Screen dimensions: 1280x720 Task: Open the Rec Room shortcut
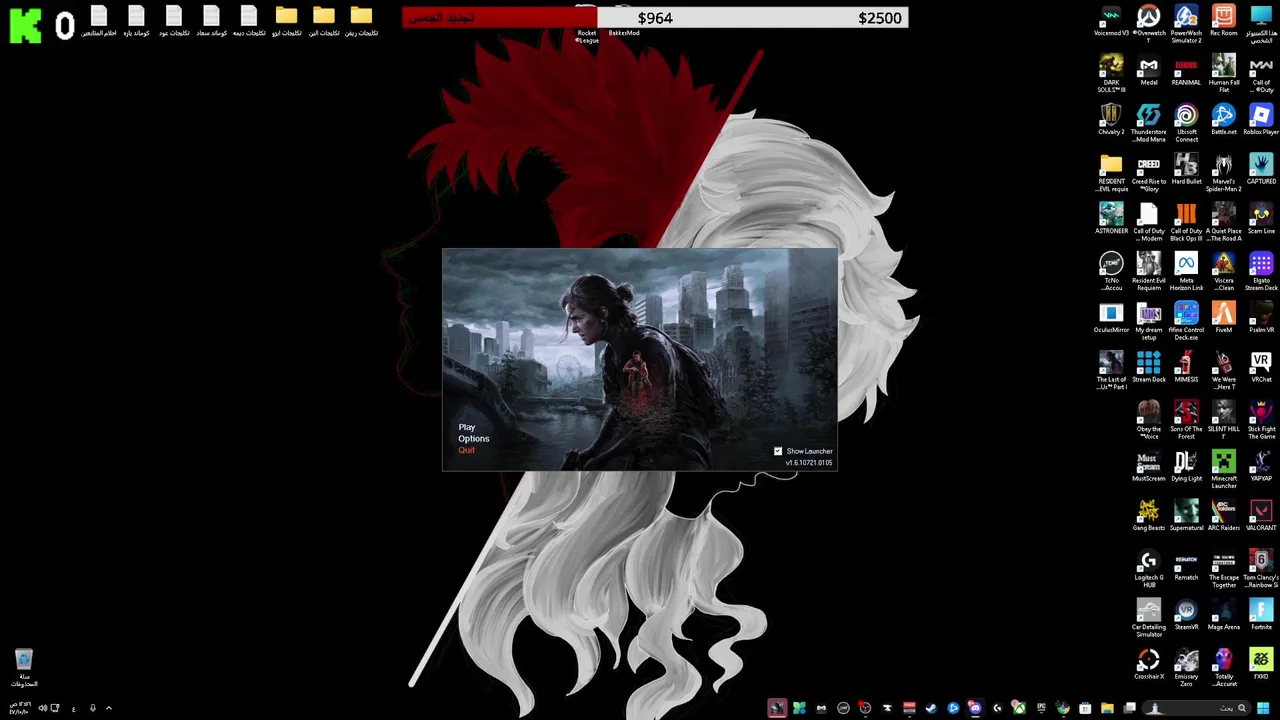click(1224, 22)
